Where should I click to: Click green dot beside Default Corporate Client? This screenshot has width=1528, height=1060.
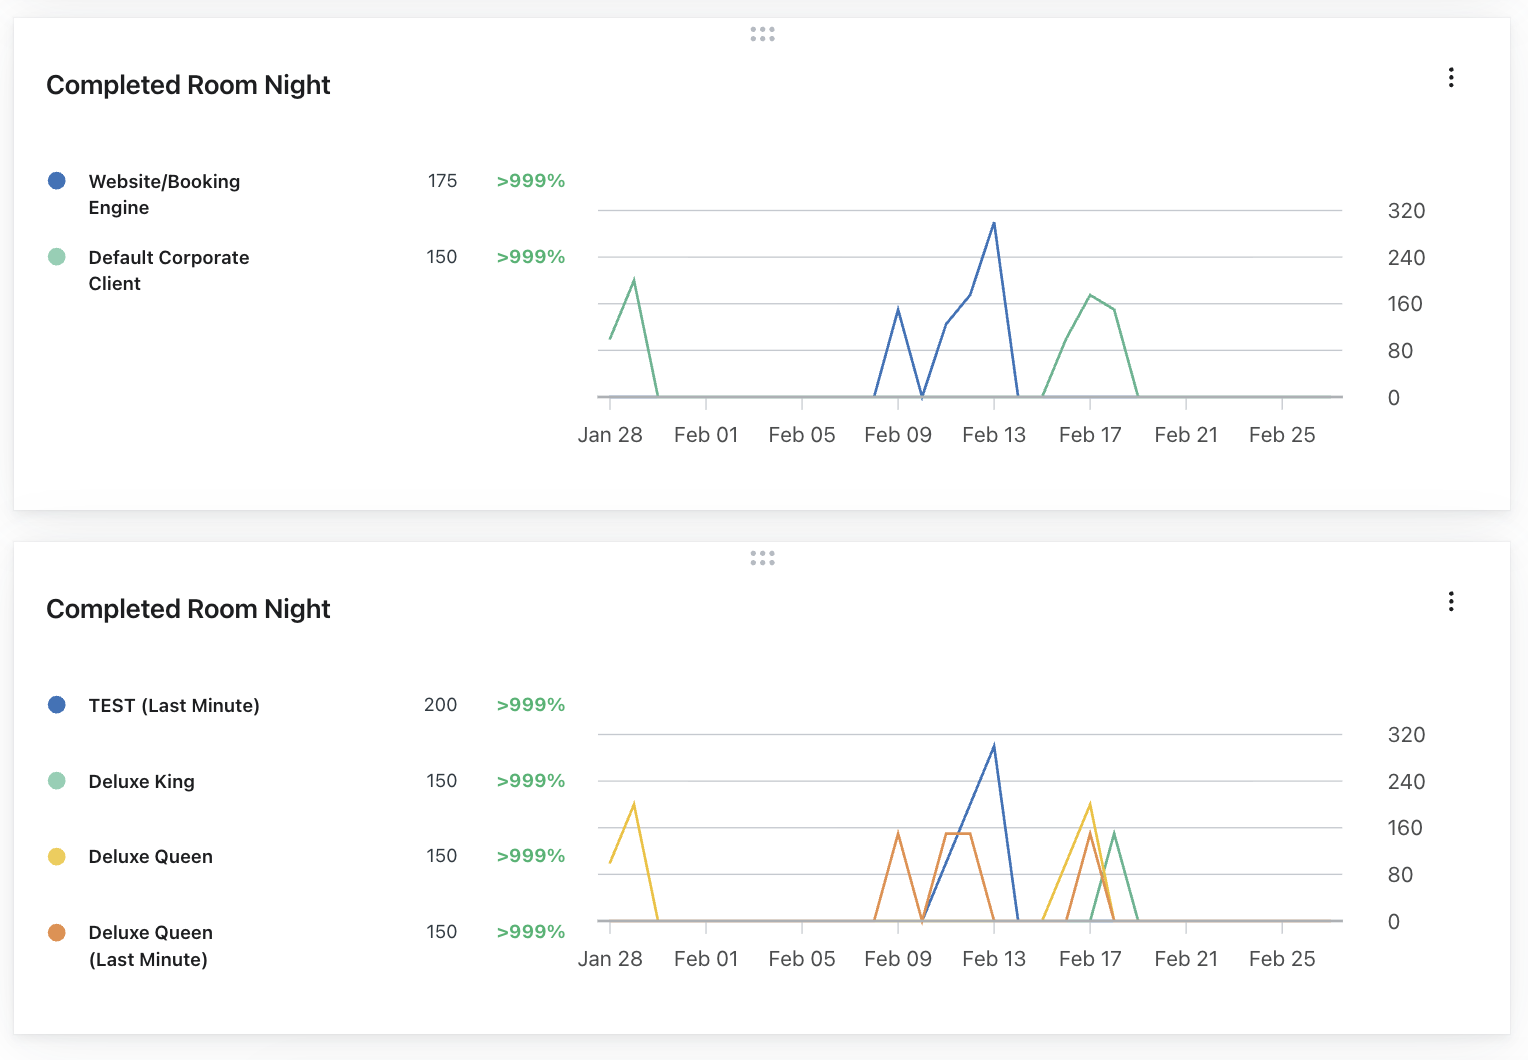57,257
